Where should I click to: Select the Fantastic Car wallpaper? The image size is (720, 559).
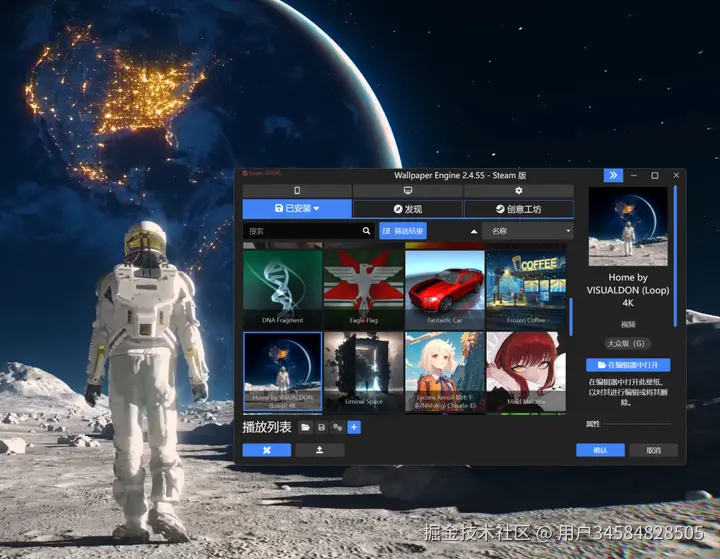[445, 289]
